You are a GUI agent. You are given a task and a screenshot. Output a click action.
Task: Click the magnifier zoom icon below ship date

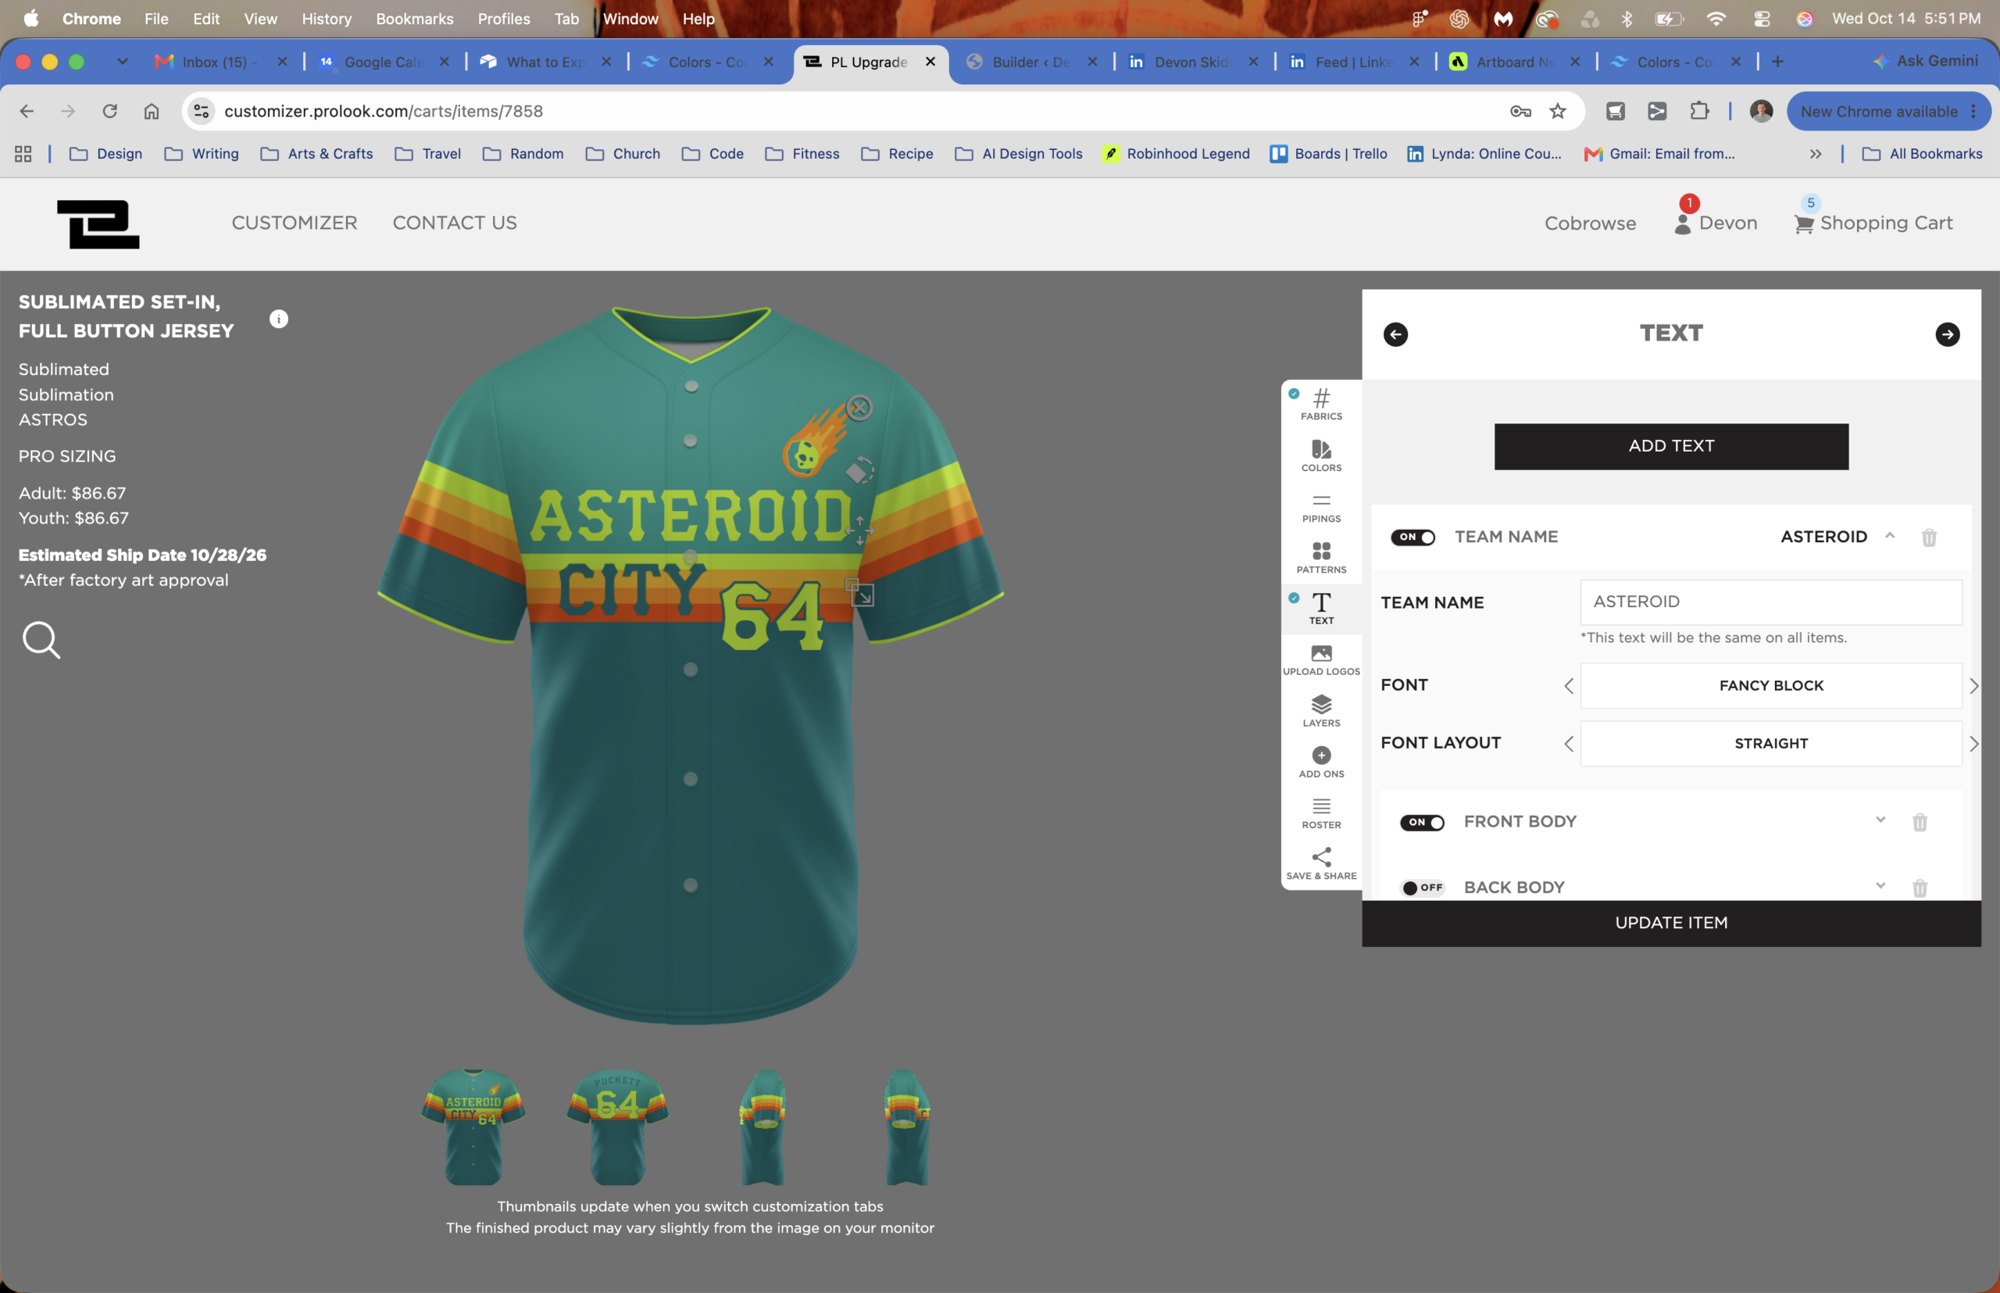[41, 640]
